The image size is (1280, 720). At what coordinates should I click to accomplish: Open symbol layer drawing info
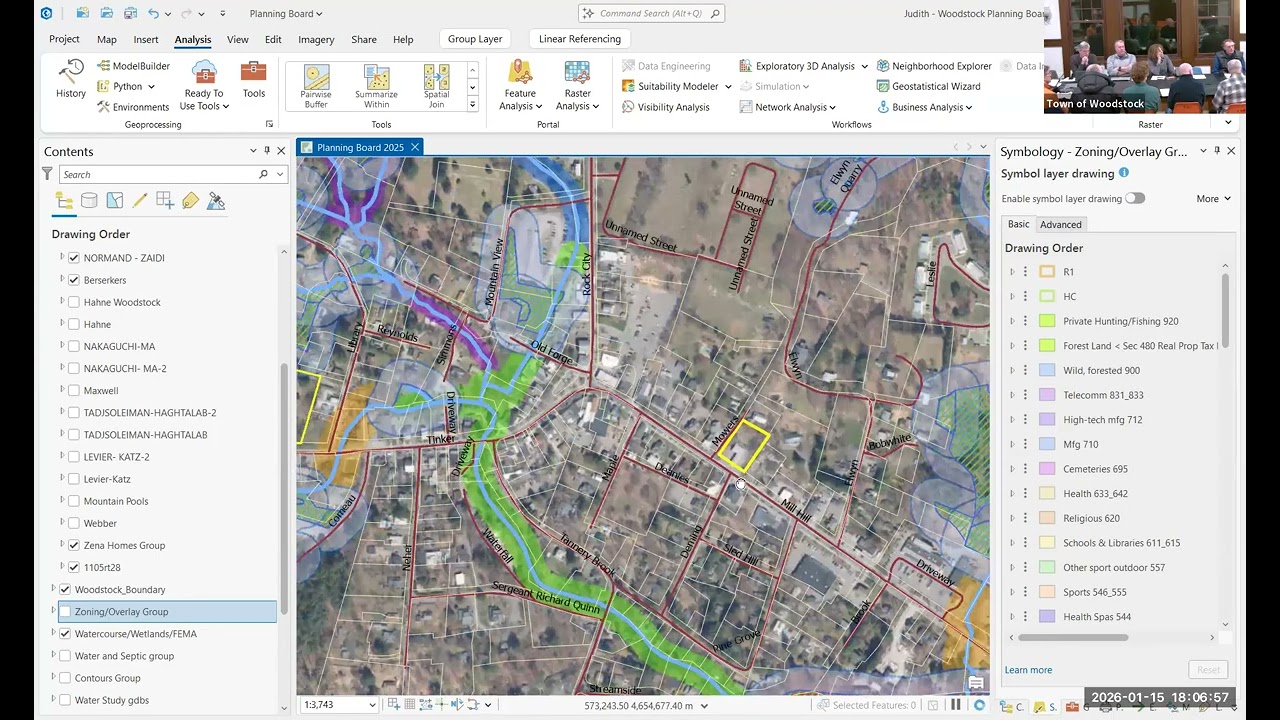tap(1124, 173)
